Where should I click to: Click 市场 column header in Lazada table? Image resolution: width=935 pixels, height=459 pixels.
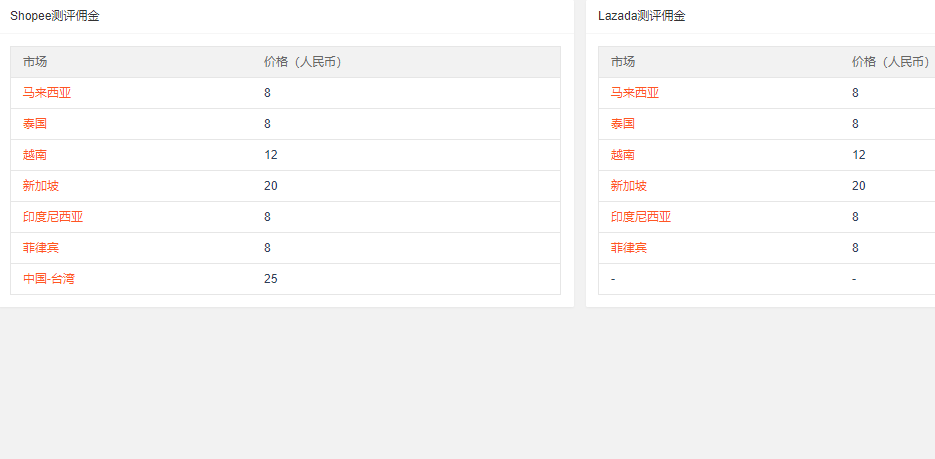pyautogui.click(x=623, y=62)
